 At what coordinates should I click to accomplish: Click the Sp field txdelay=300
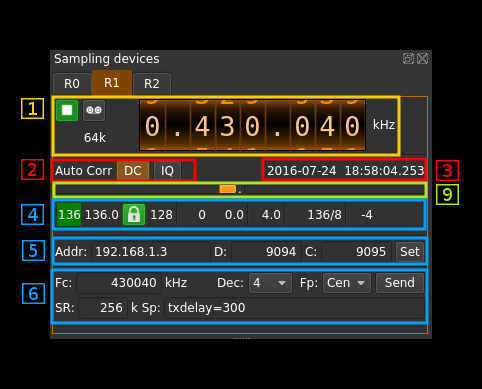(x=294, y=308)
